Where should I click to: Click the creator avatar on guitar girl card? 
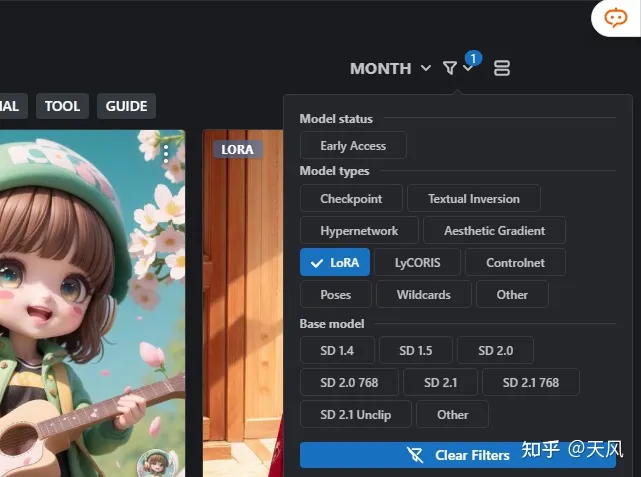pyautogui.click(x=155, y=462)
